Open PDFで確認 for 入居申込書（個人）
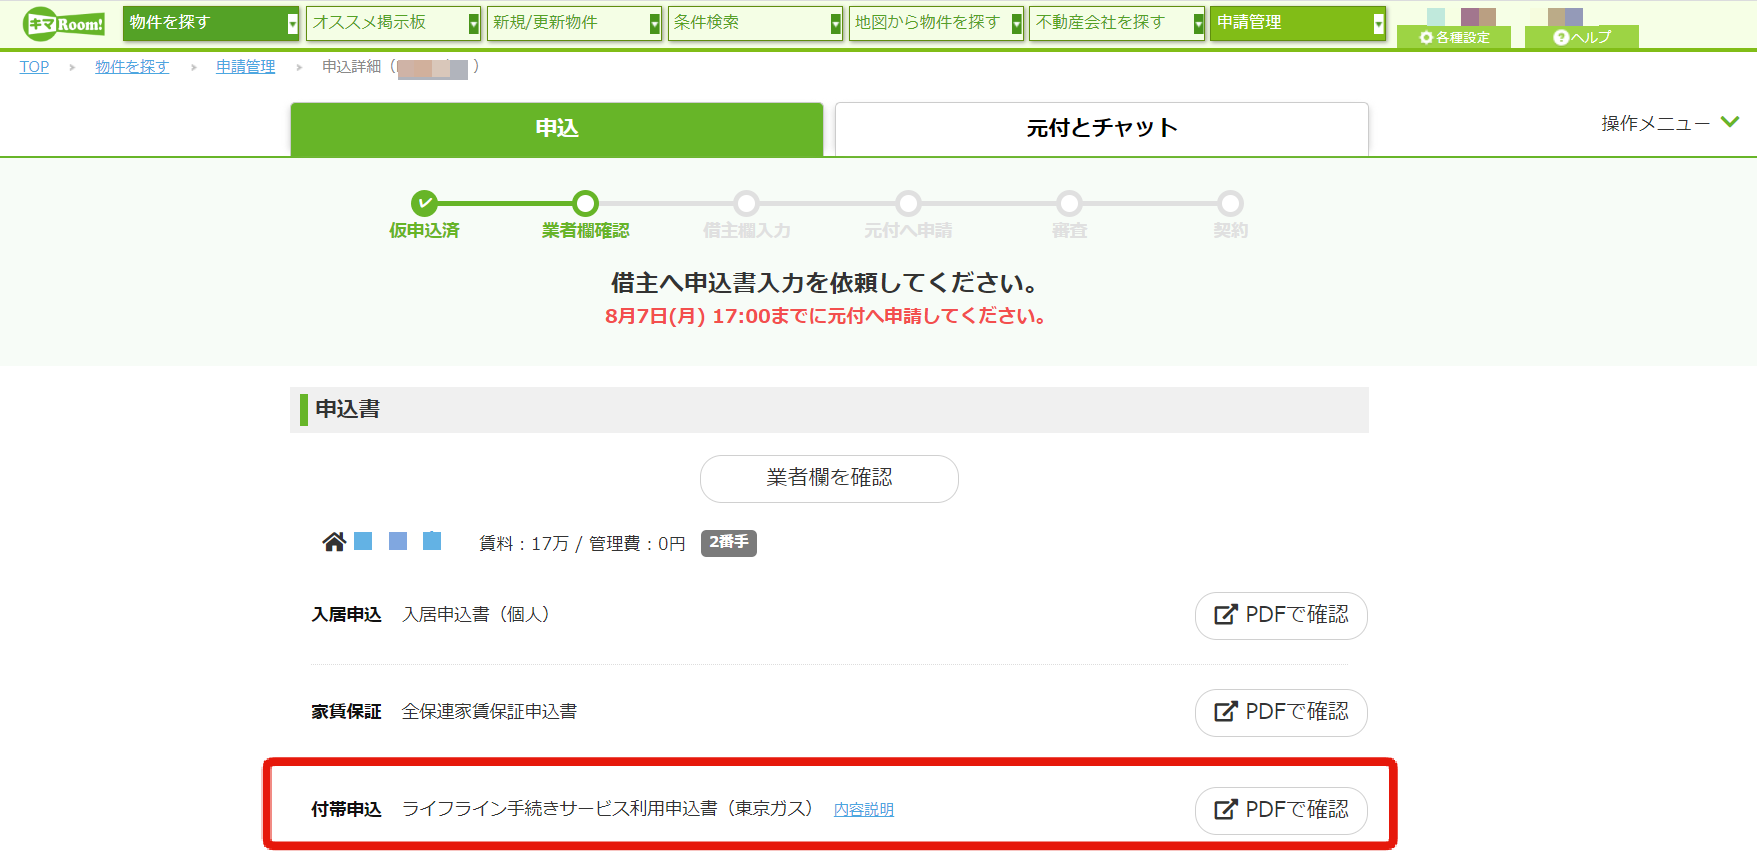 1281,615
